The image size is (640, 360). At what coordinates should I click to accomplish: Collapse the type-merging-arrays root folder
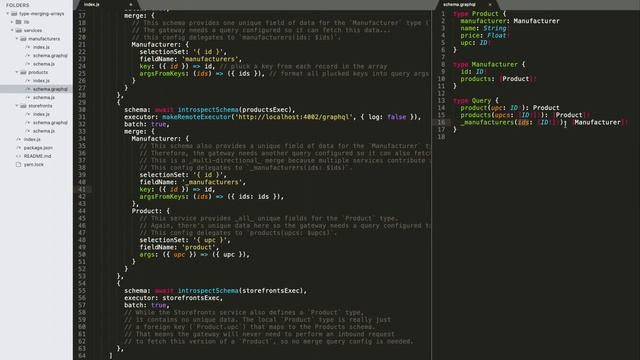pyautogui.click(x=7, y=13)
